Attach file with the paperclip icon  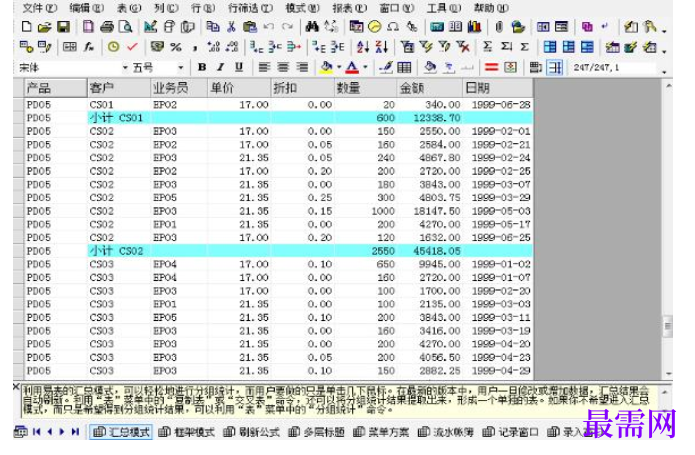[499, 27]
